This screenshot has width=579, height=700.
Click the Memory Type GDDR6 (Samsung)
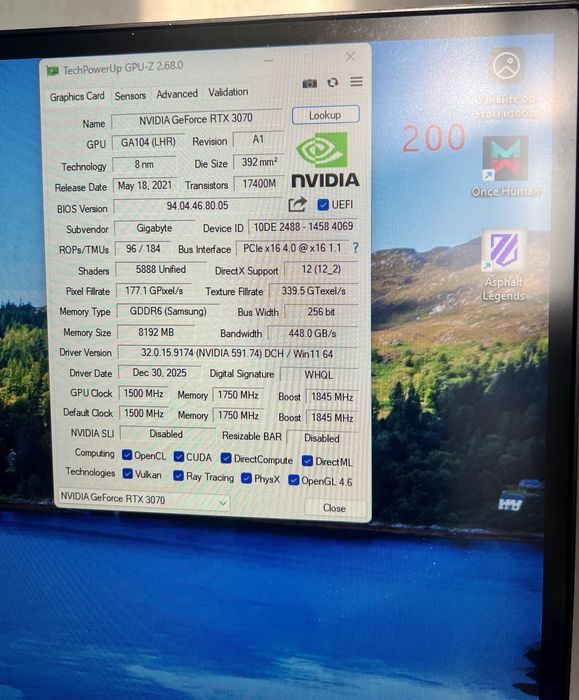[x=168, y=311]
